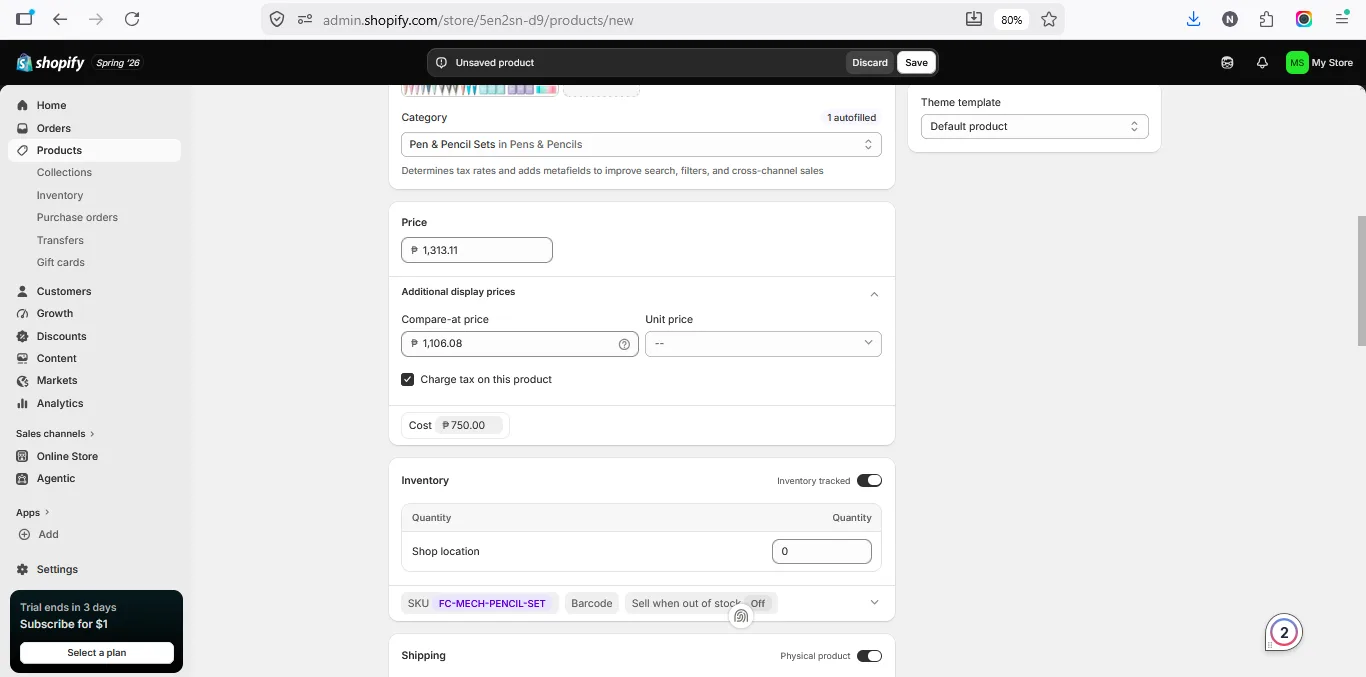Bookmark this page with star icon
The height and width of the screenshot is (677, 1366).
click(x=1049, y=19)
